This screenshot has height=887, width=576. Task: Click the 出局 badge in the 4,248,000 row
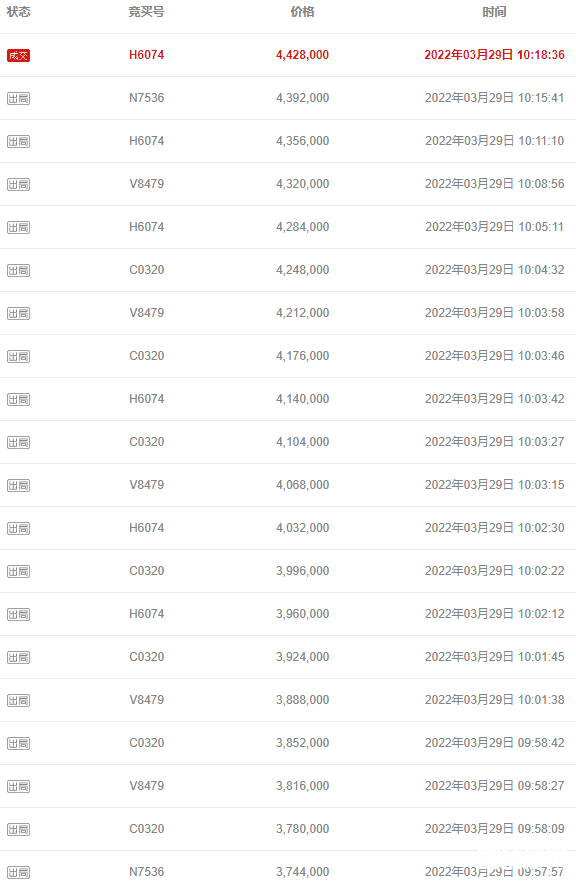(x=18, y=270)
